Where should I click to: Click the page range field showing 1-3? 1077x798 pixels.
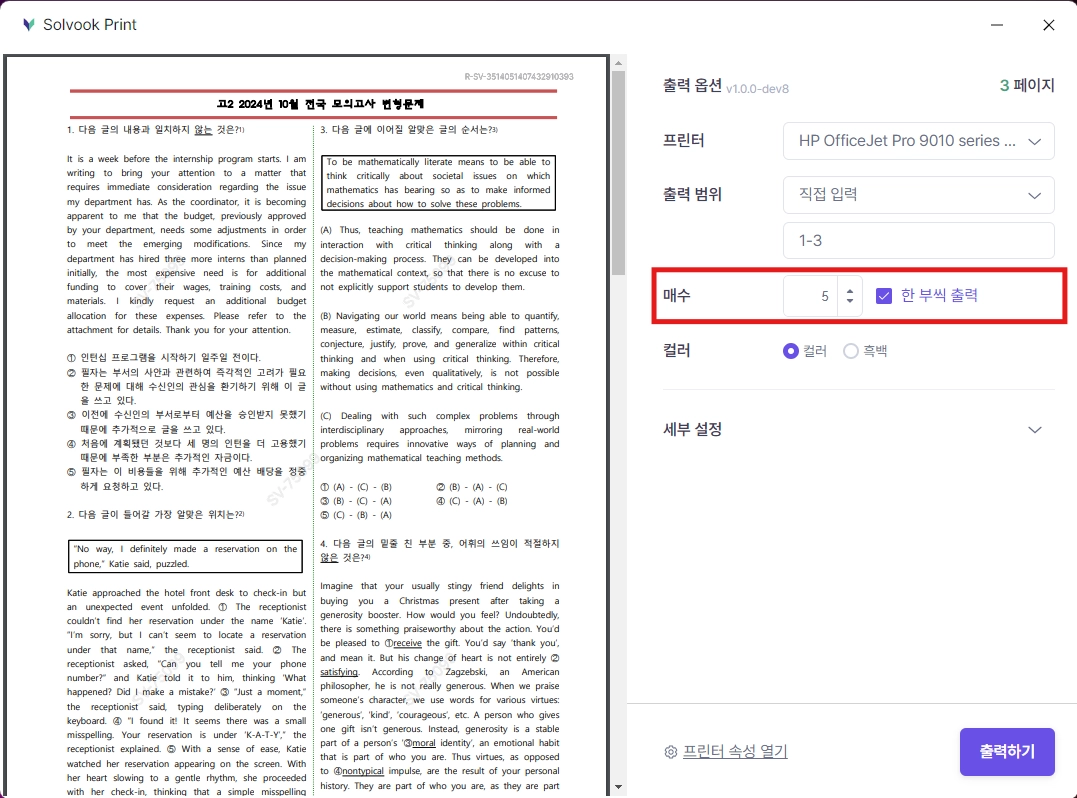tap(918, 240)
